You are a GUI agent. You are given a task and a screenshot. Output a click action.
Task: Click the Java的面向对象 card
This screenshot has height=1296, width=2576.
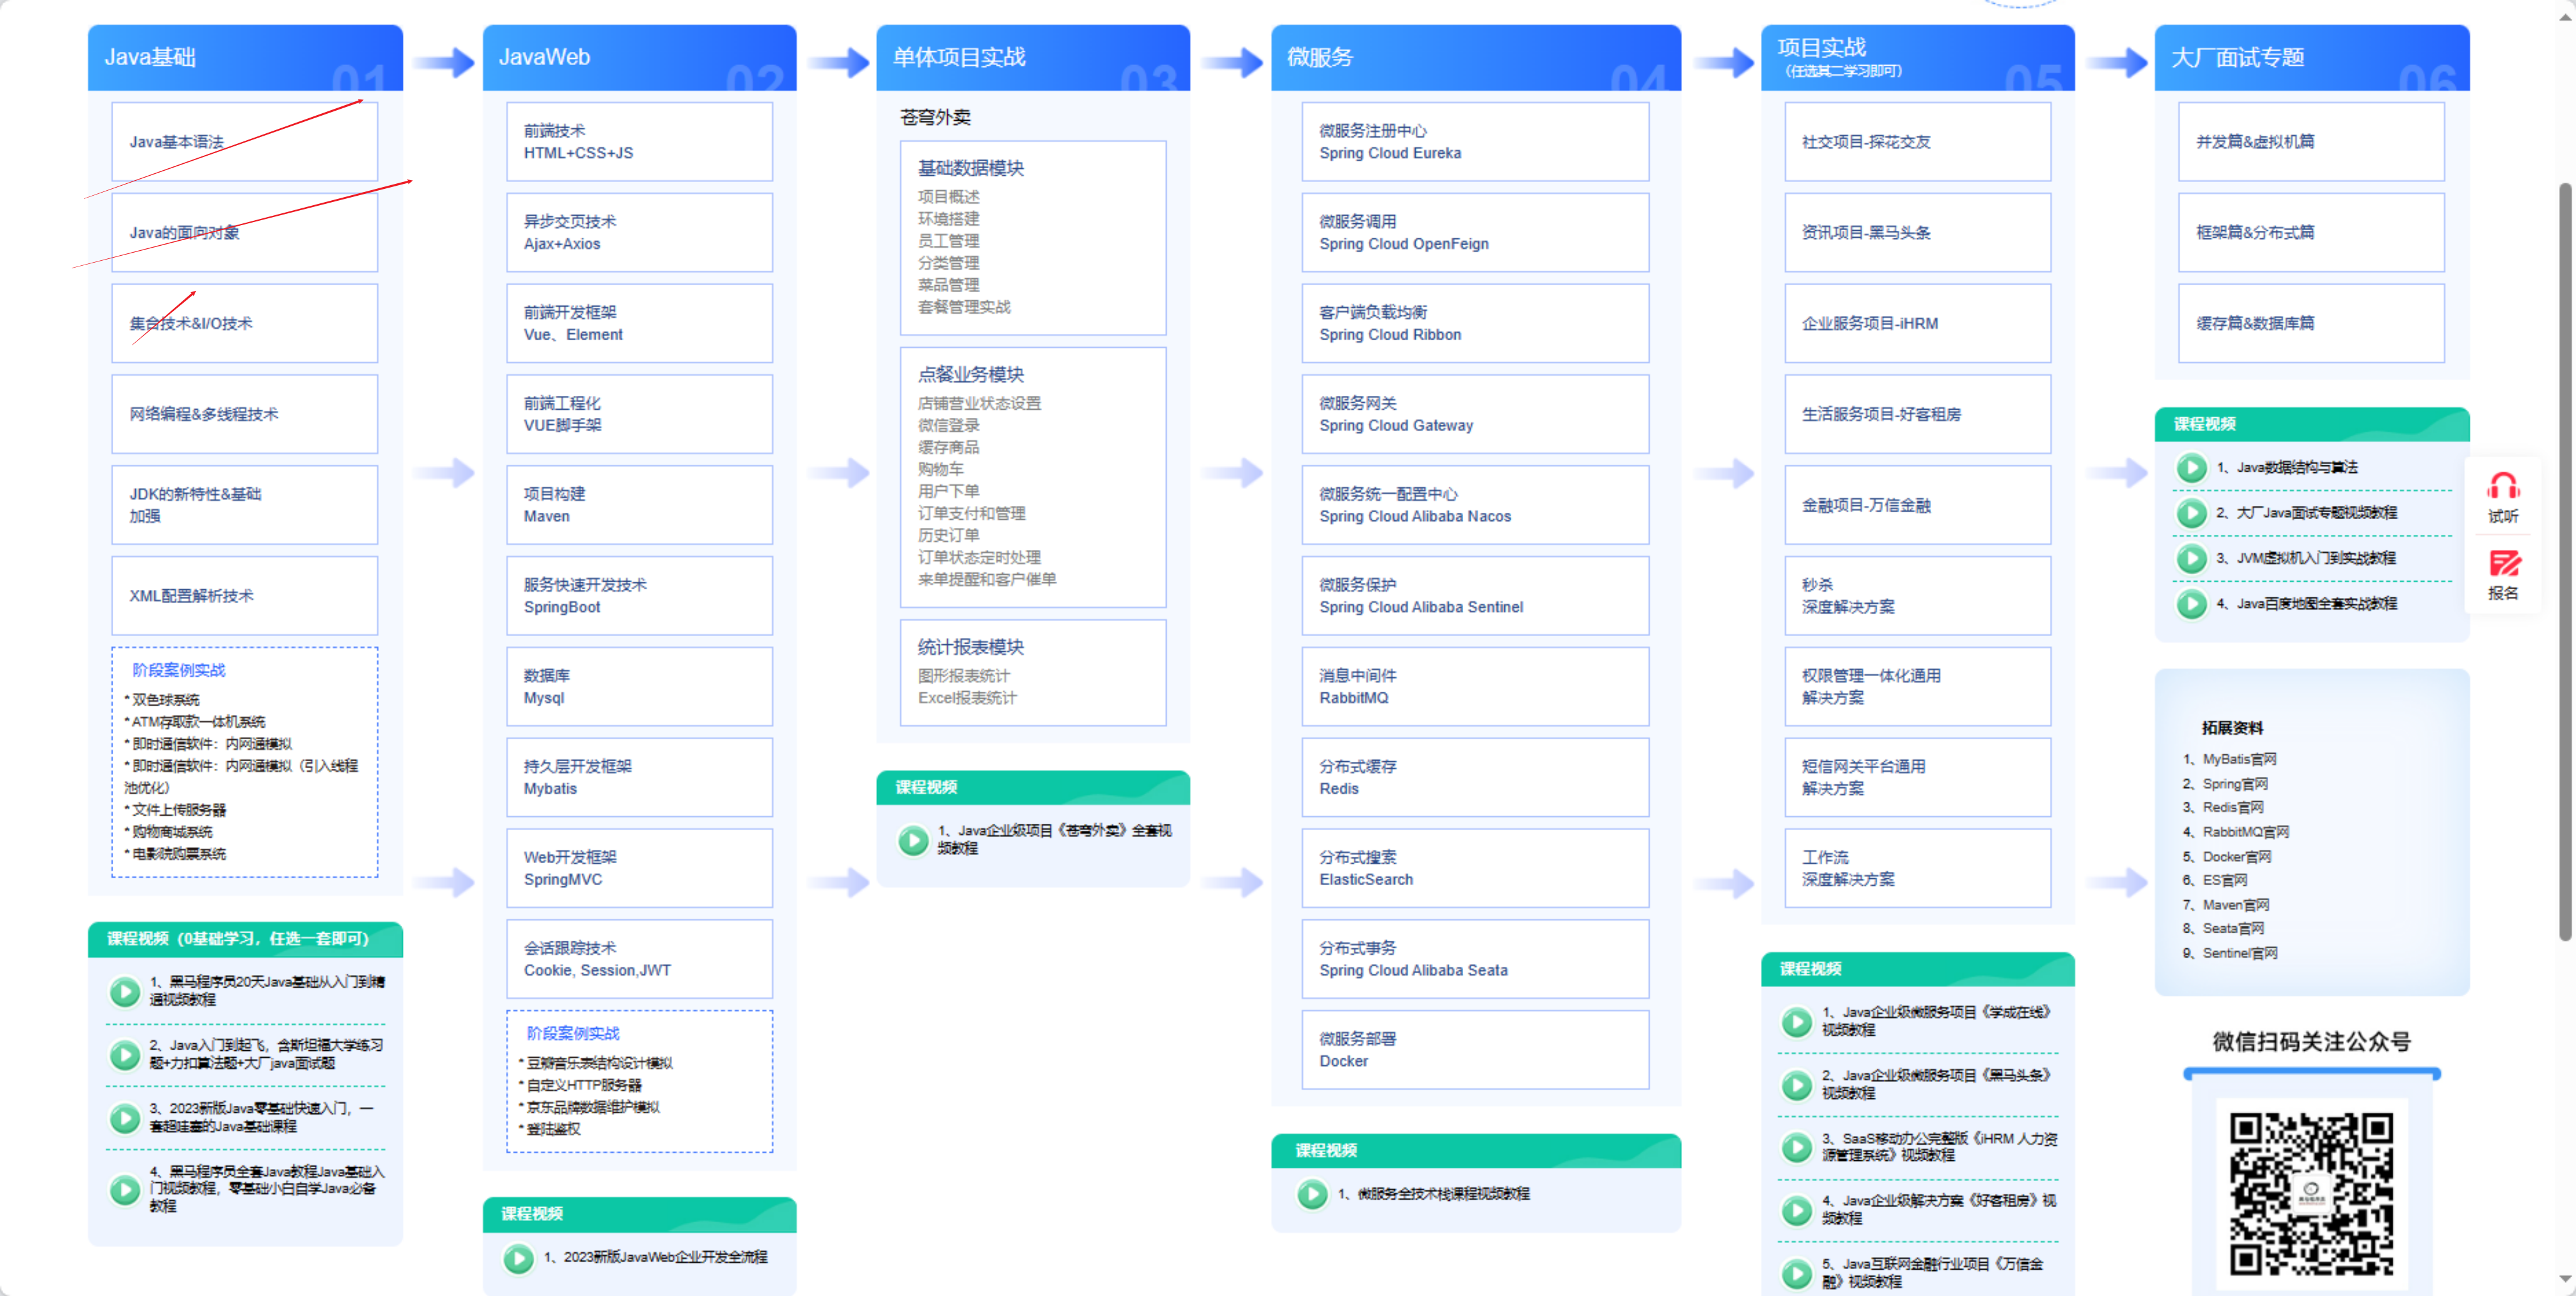coord(245,233)
